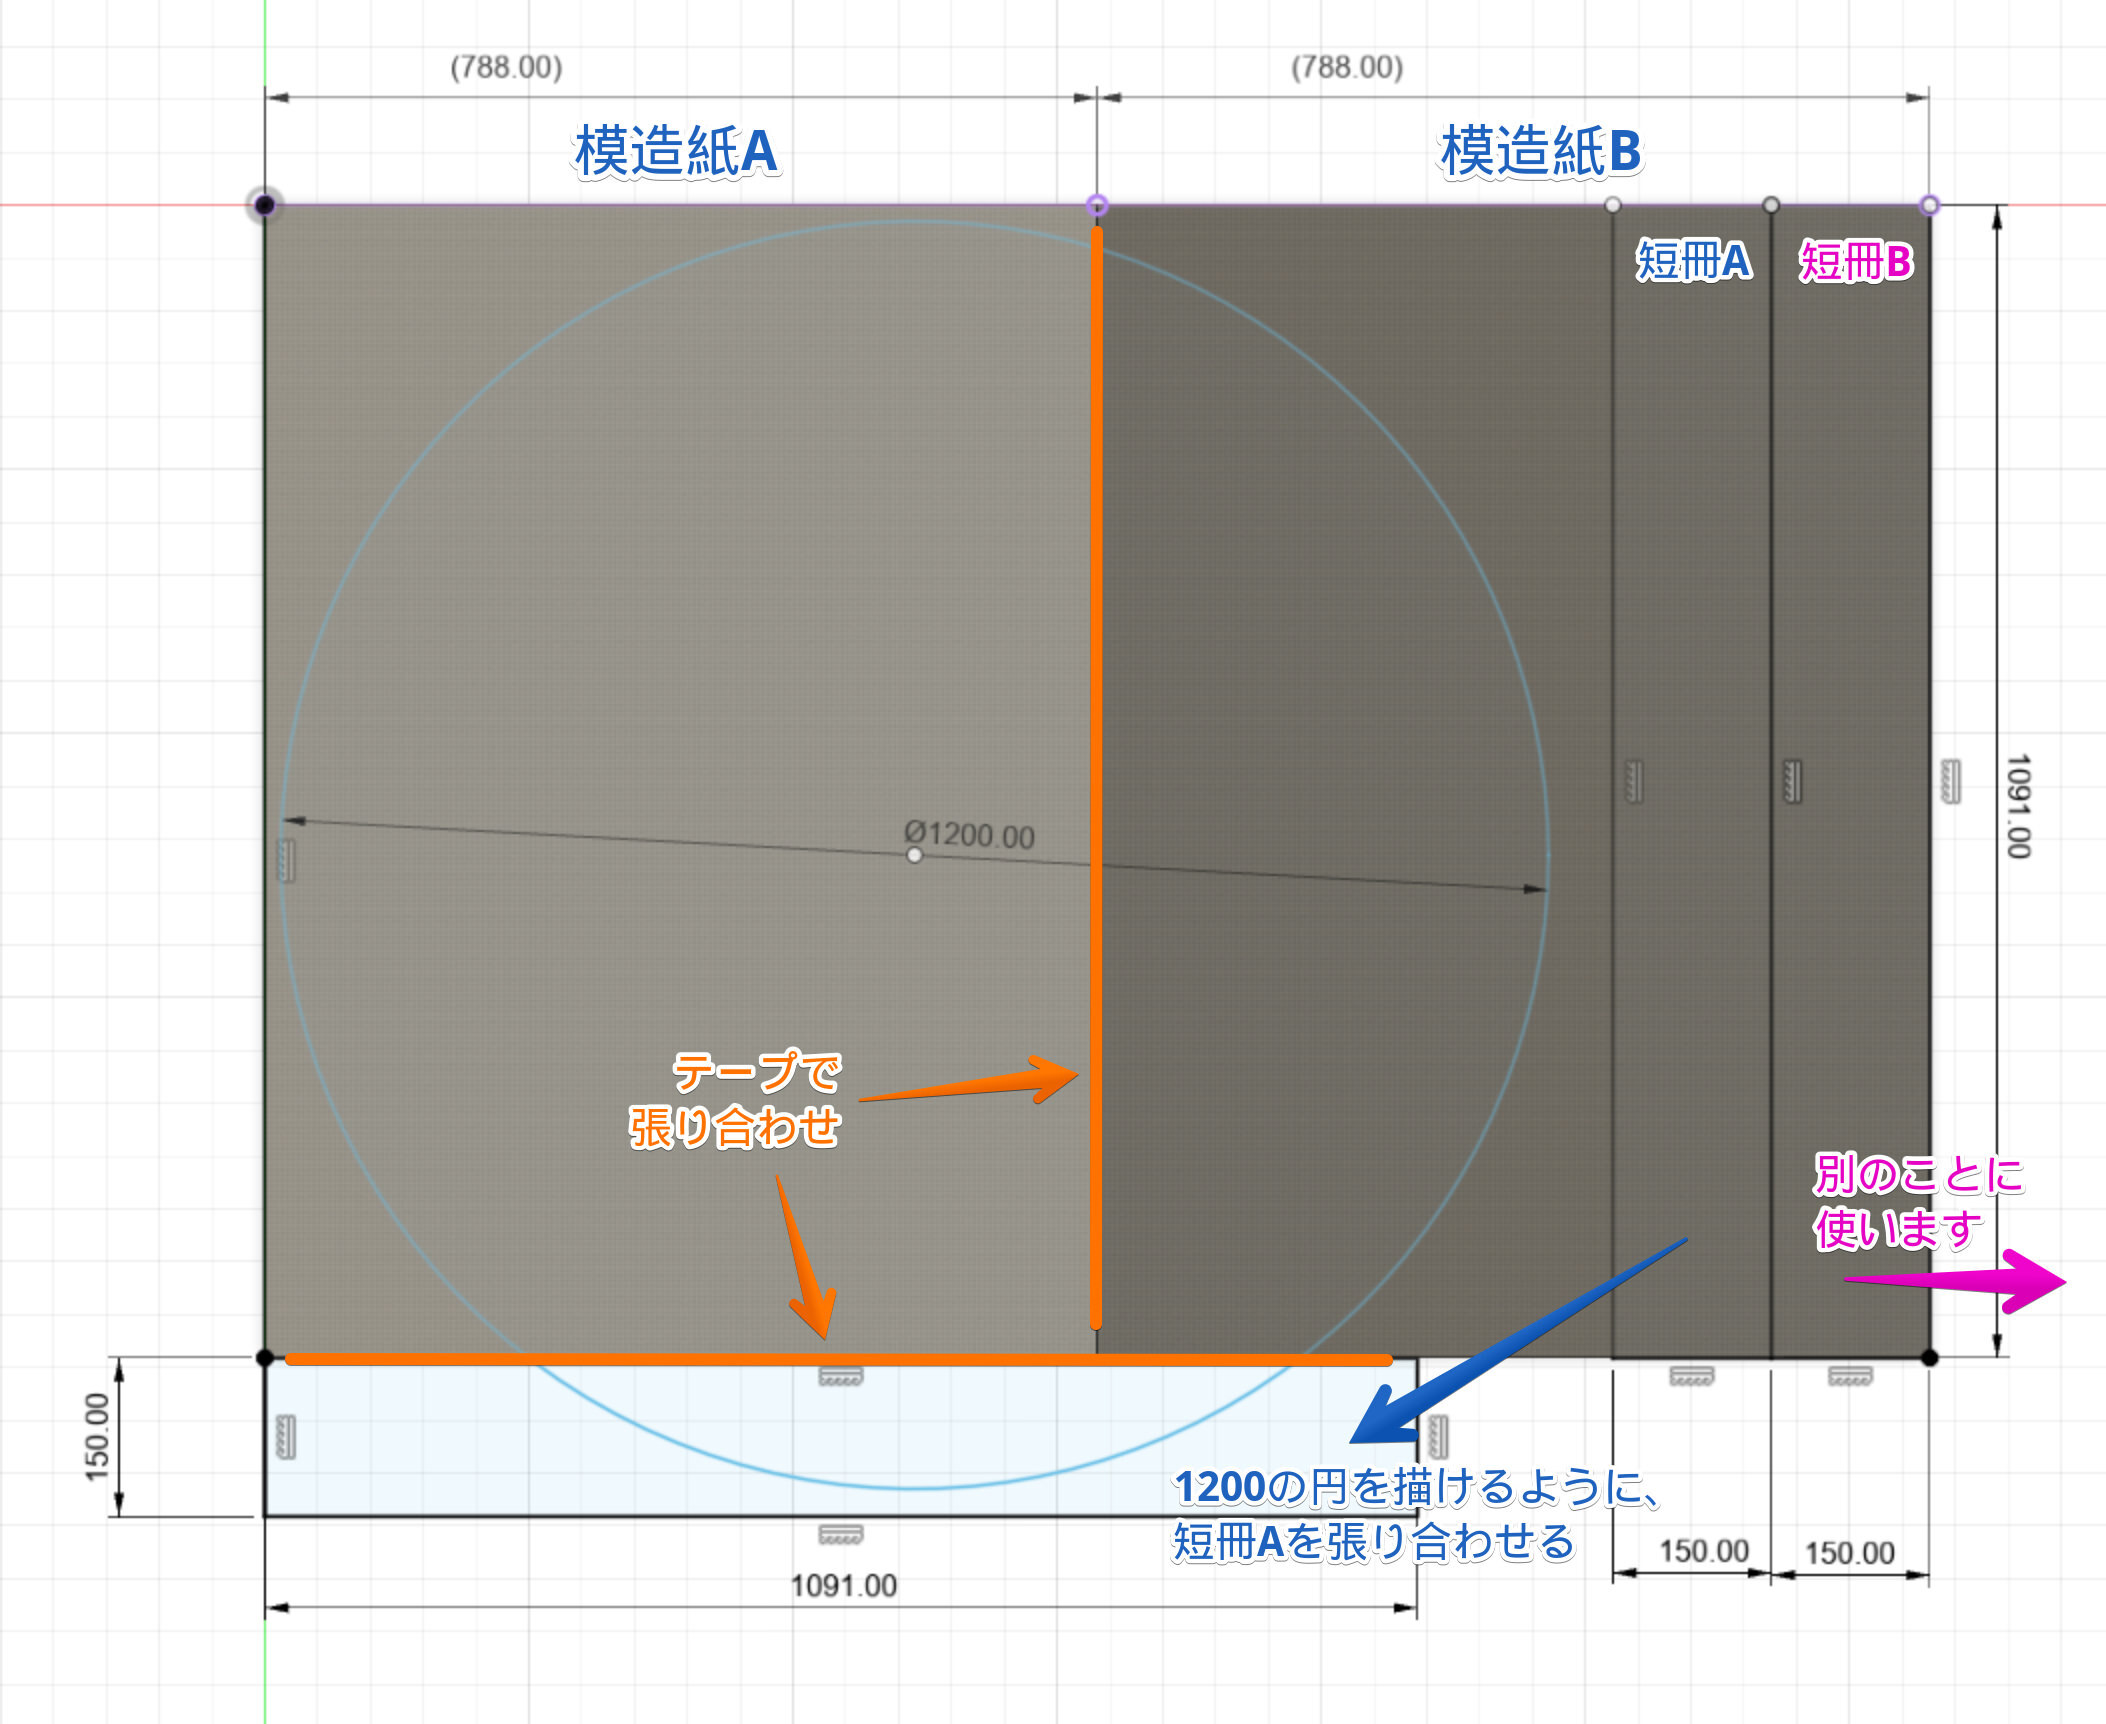Click the black origin point at top left
Image resolution: width=2106 pixels, height=1724 pixels.
(264, 205)
